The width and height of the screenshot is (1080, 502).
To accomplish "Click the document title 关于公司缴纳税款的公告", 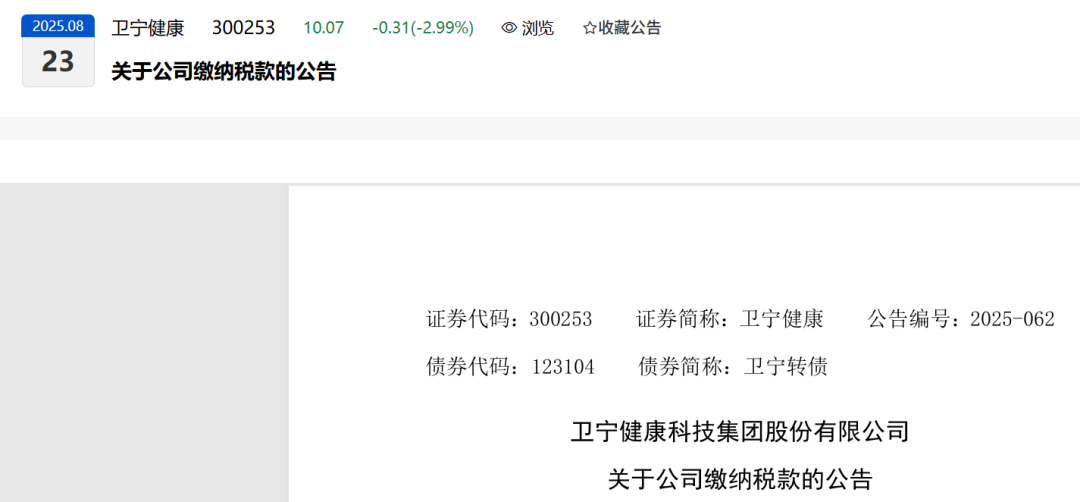I will point(740,479).
